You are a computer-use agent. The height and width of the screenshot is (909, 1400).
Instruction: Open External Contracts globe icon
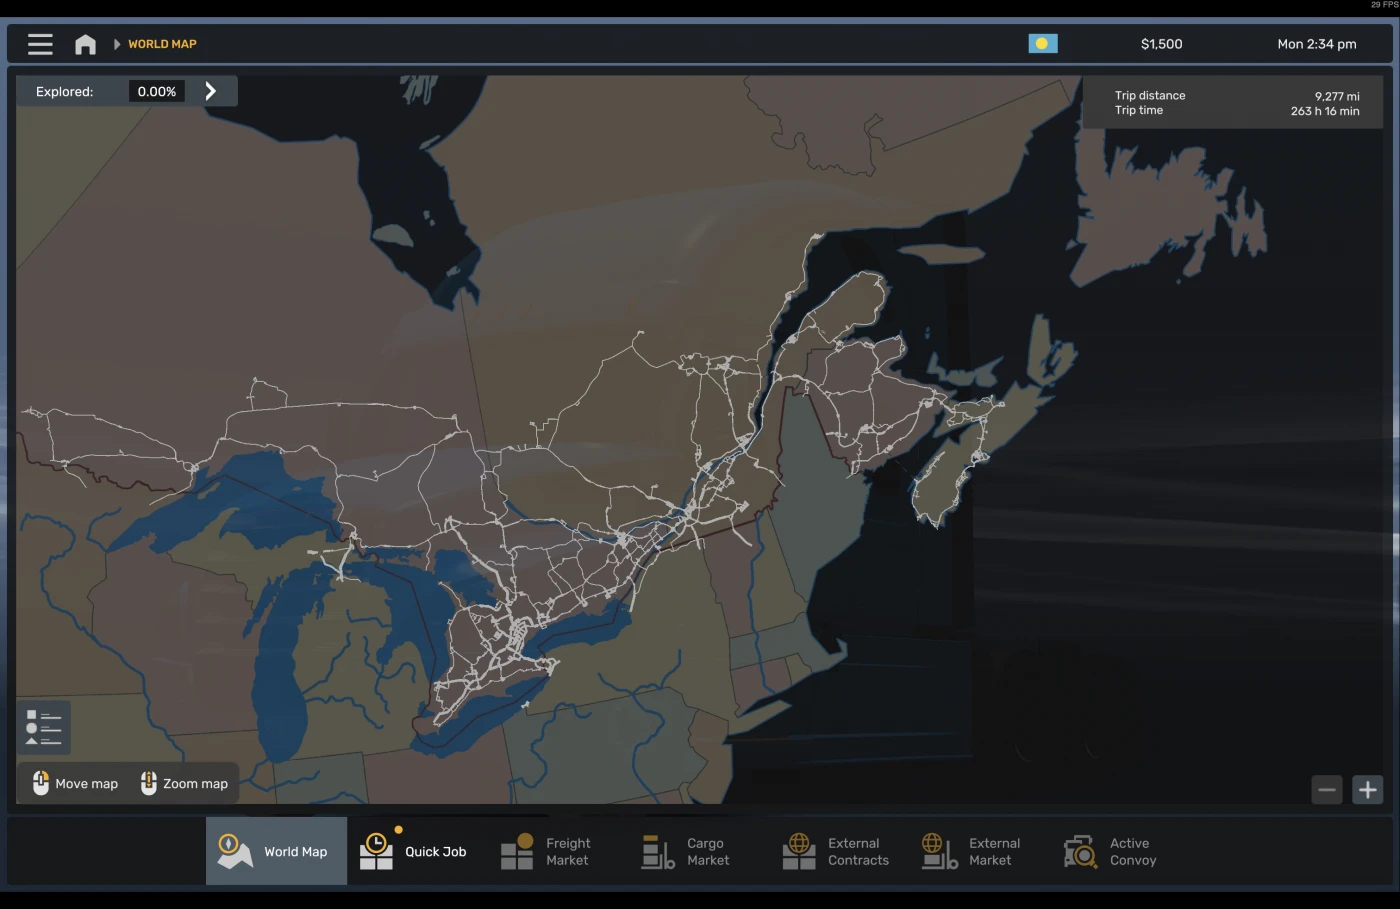pyautogui.click(x=798, y=850)
